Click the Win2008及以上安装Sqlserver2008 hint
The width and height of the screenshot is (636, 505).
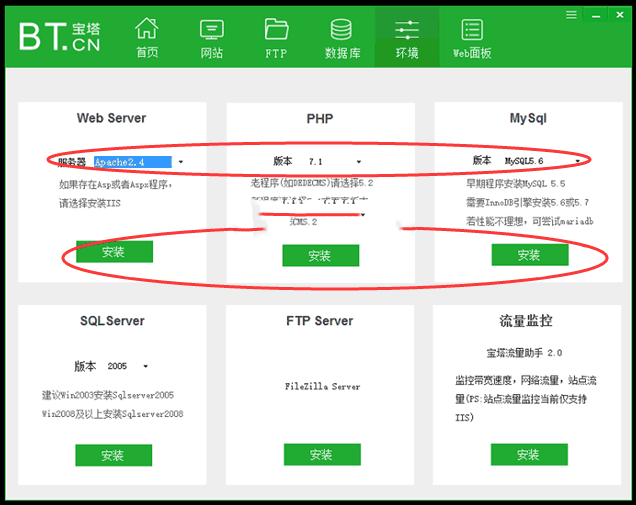[112, 414]
